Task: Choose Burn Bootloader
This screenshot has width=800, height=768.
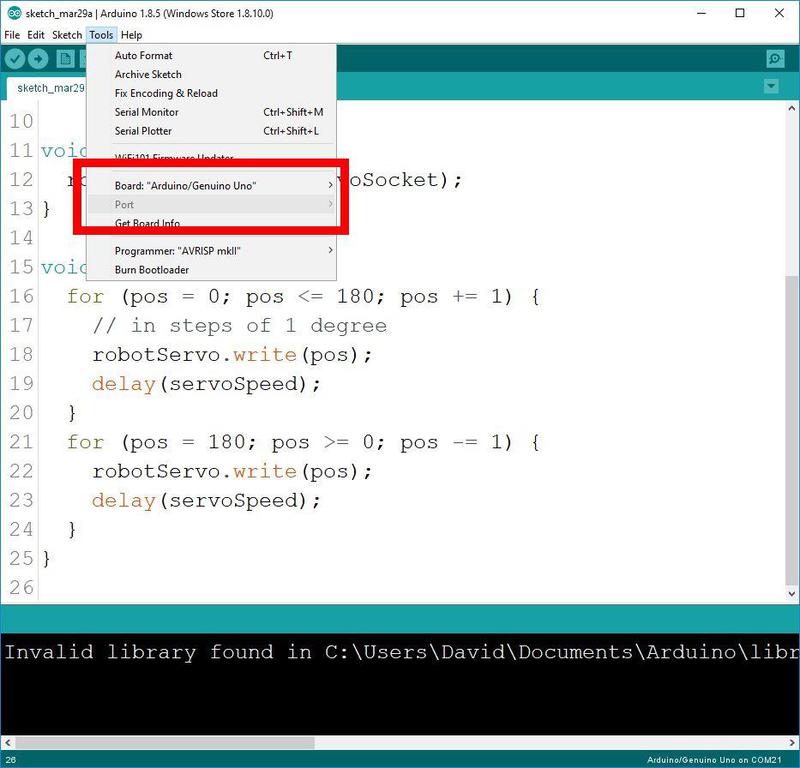Action: tap(211, 269)
